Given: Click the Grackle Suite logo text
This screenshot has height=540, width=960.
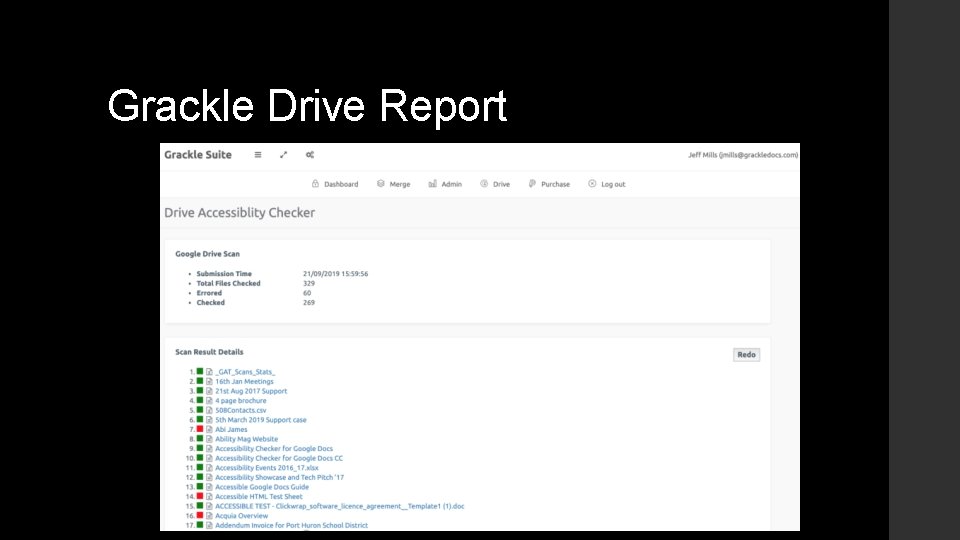Looking at the screenshot, I should point(198,155).
